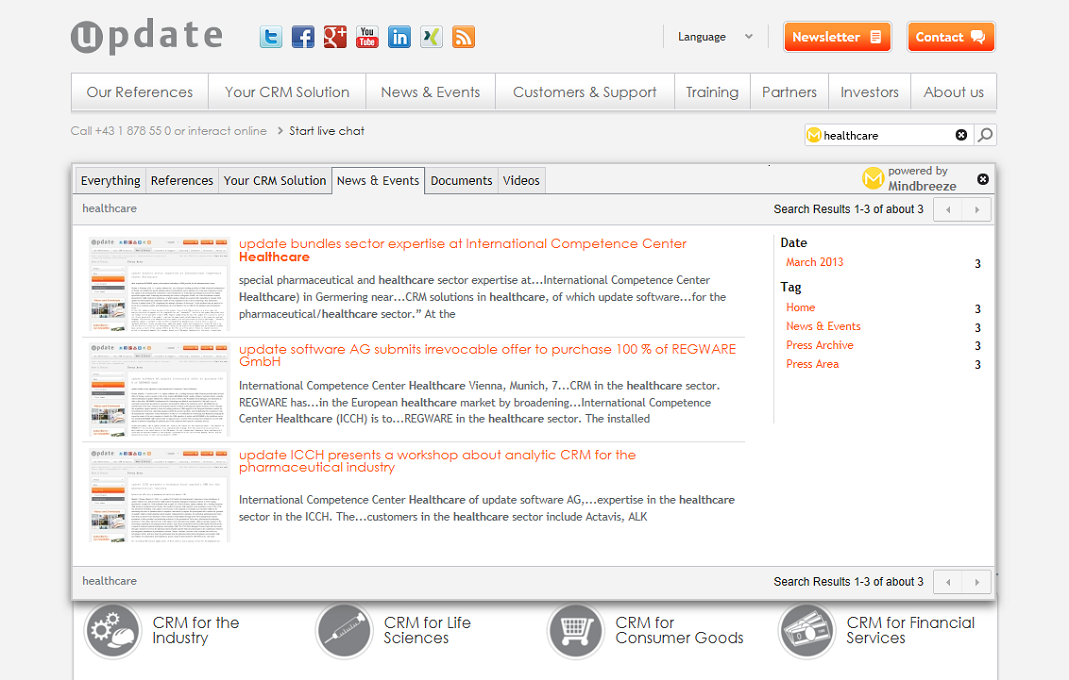Filter by News & Events tag

click(x=824, y=326)
